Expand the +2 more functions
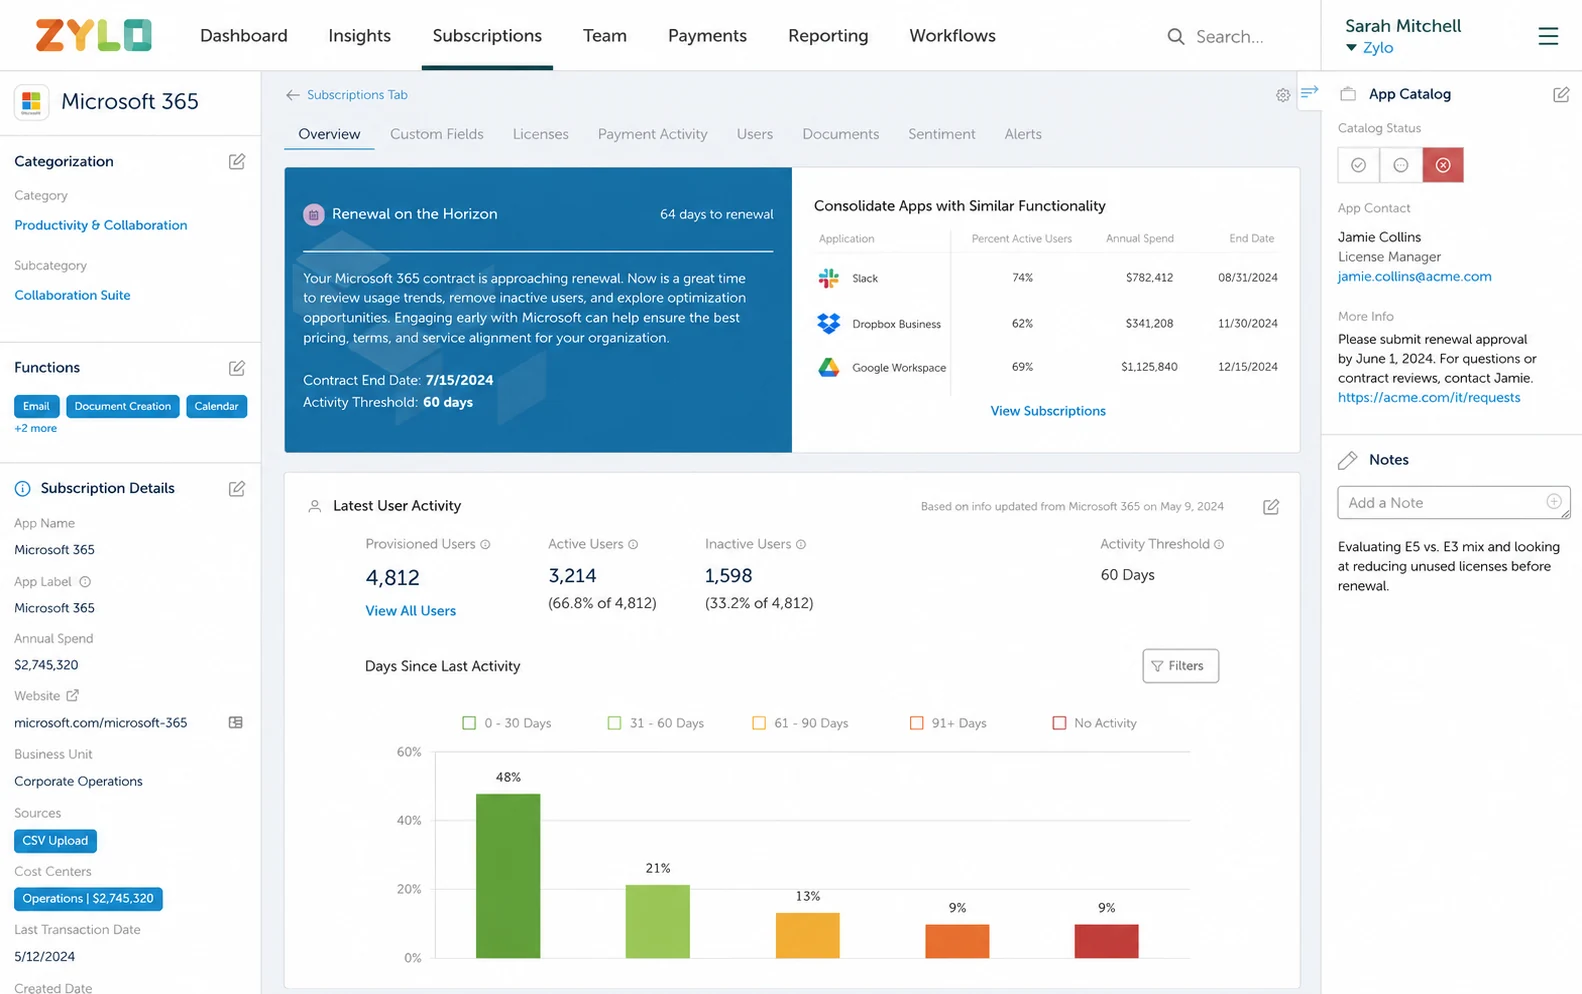The width and height of the screenshot is (1582, 994). tap(35, 428)
